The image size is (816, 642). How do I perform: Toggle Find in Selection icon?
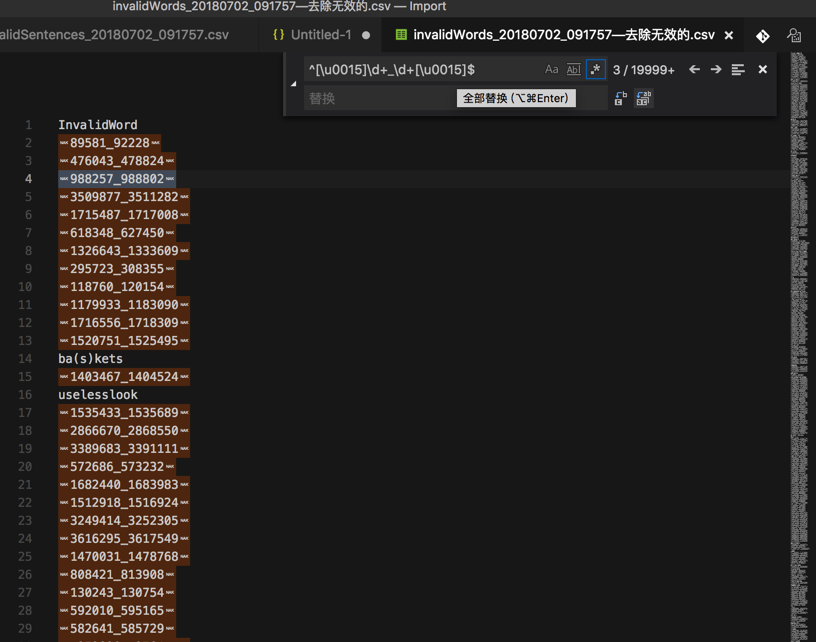click(738, 69)
